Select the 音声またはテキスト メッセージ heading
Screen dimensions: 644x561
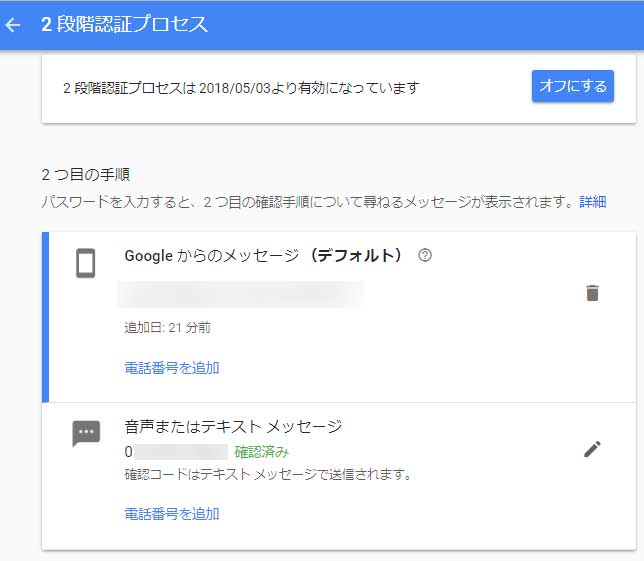(233, 427)
